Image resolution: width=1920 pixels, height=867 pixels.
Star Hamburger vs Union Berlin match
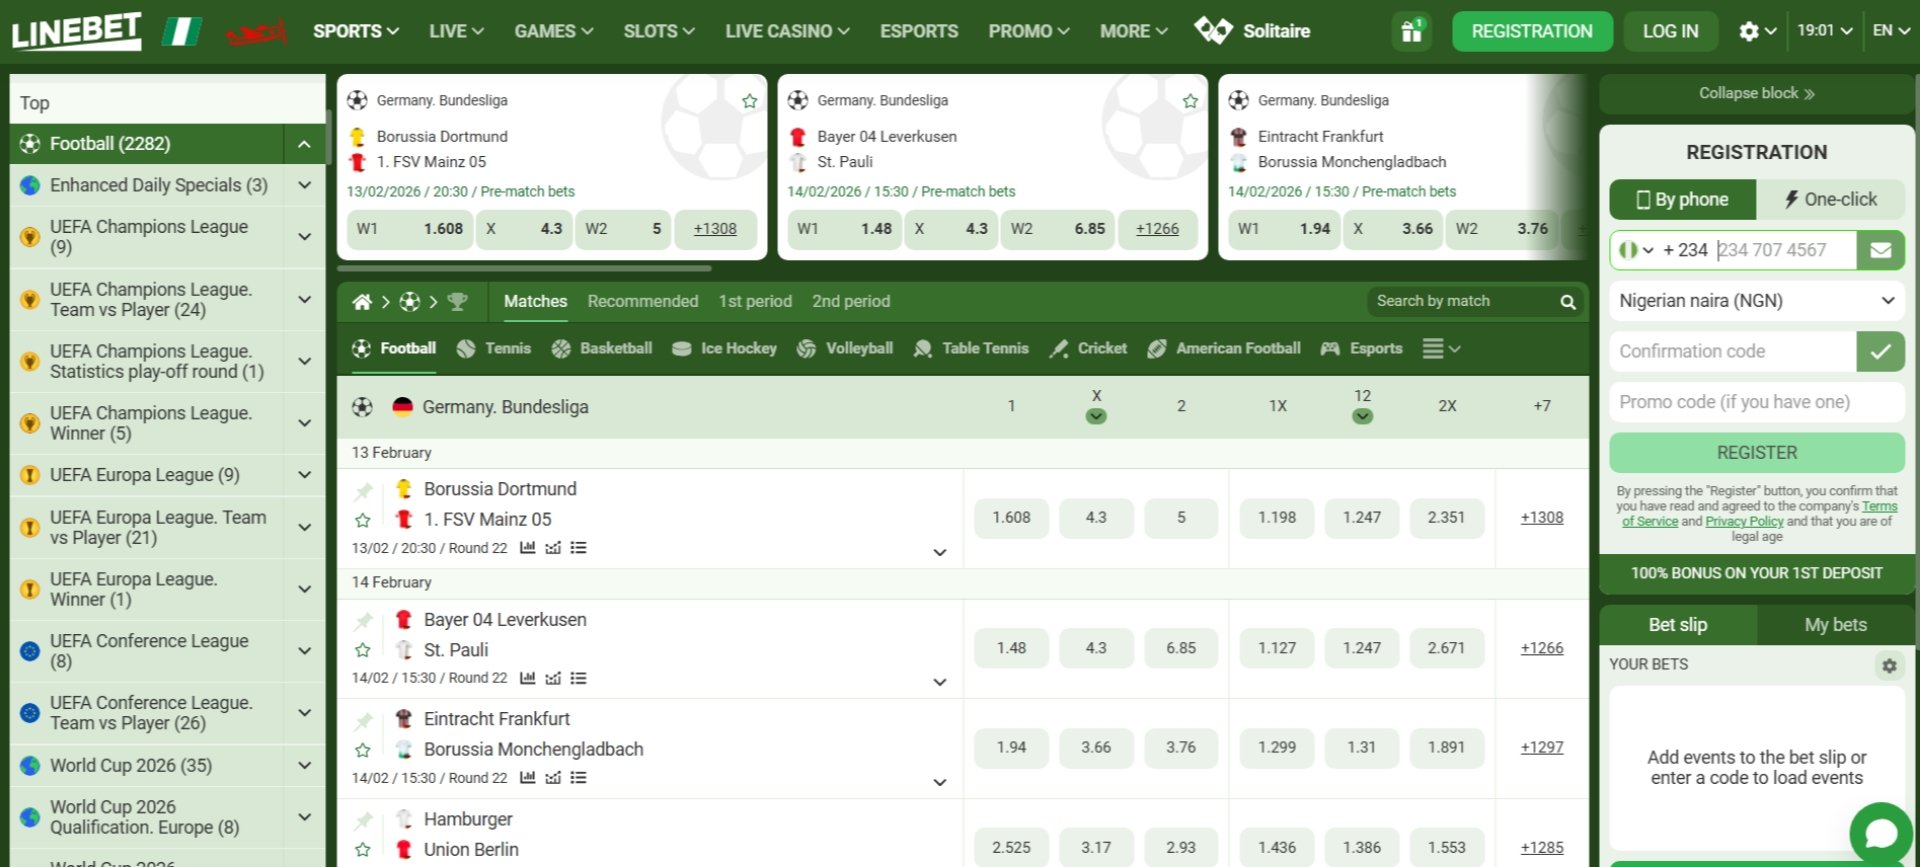[363, 850]
